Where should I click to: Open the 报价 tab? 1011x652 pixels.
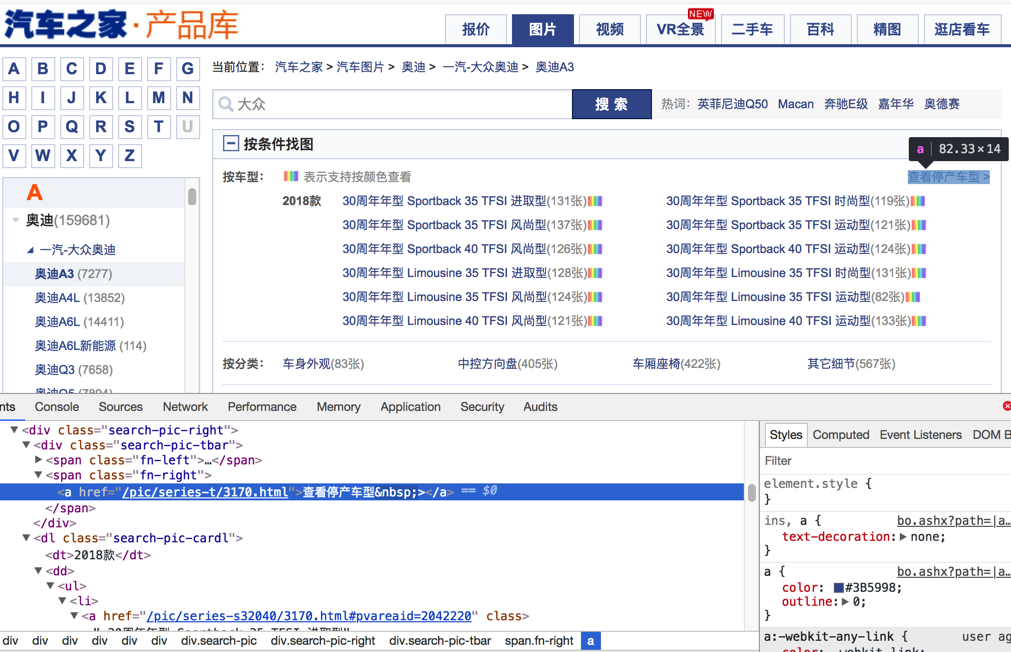[476, 29]
